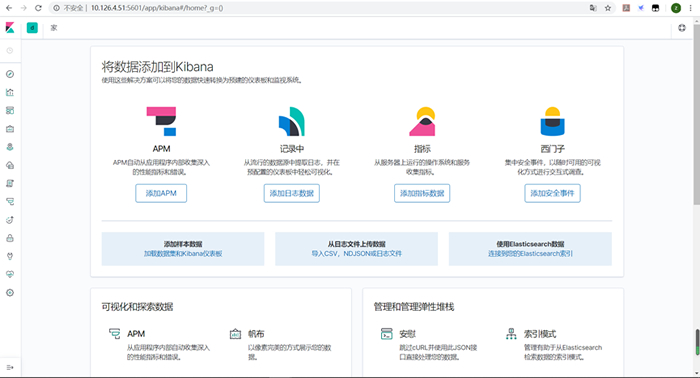Open Logs via the document sidebar icon
This screenshot has height=378, width=700.
[10, 183]
